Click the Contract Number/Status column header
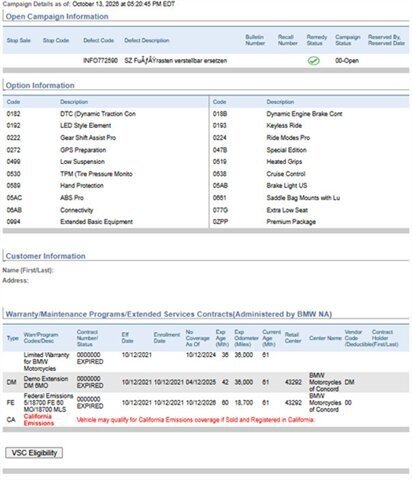 point(87,338)
